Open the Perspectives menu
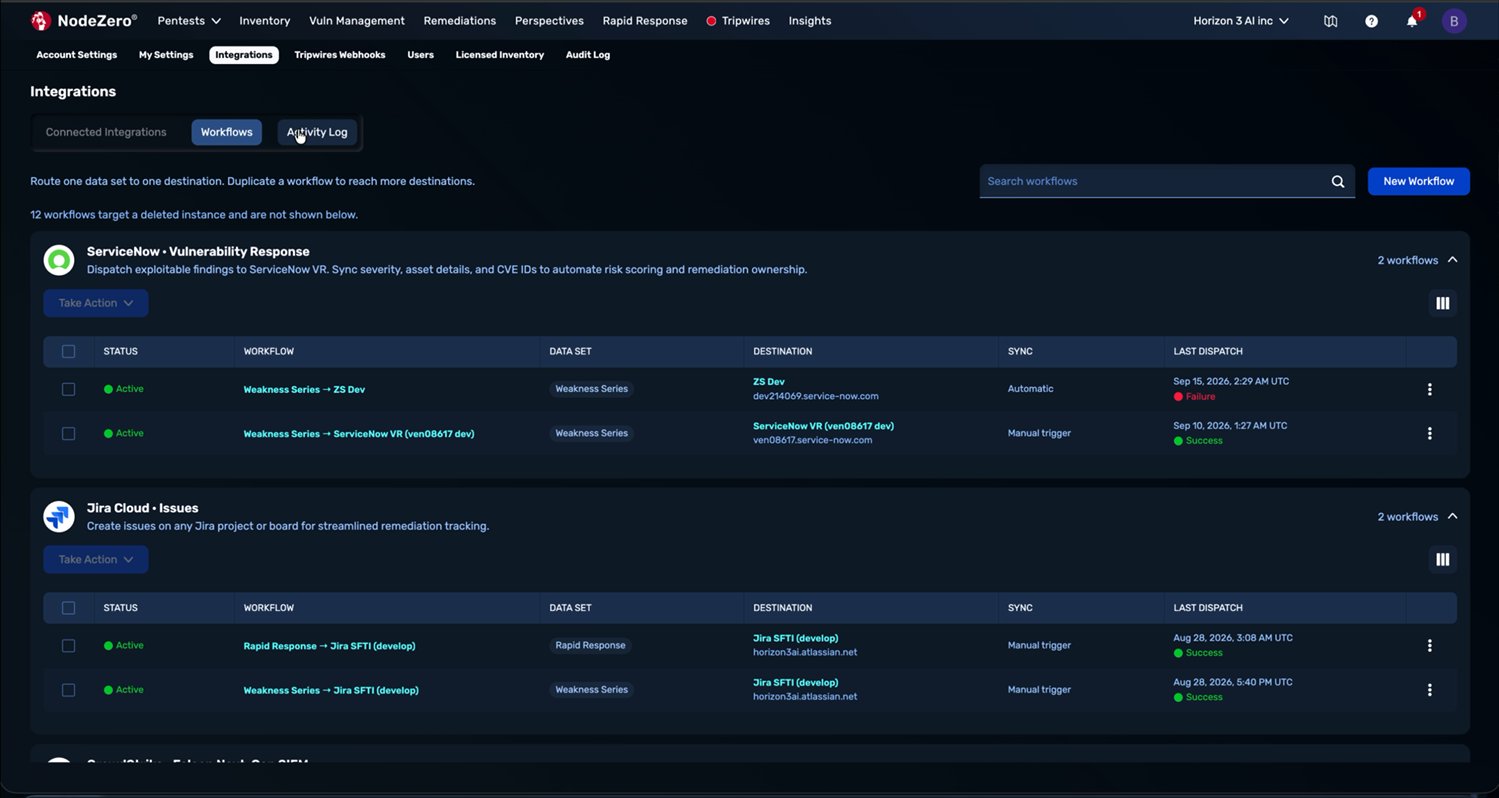This screenshot has width=1499, height=798. pos(549,21)
